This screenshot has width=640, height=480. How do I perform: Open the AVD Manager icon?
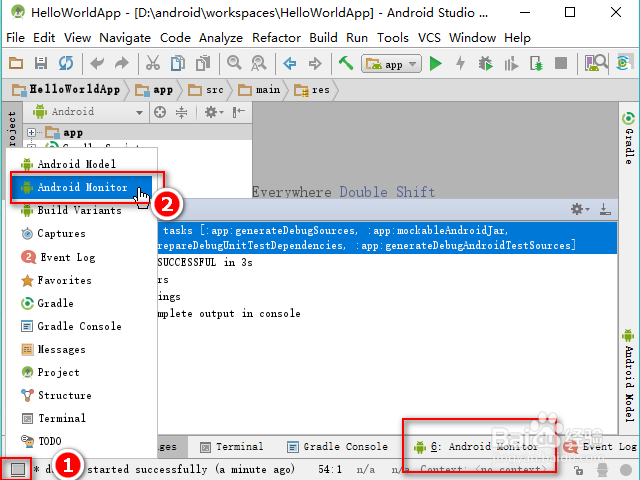tap(596, 63)
